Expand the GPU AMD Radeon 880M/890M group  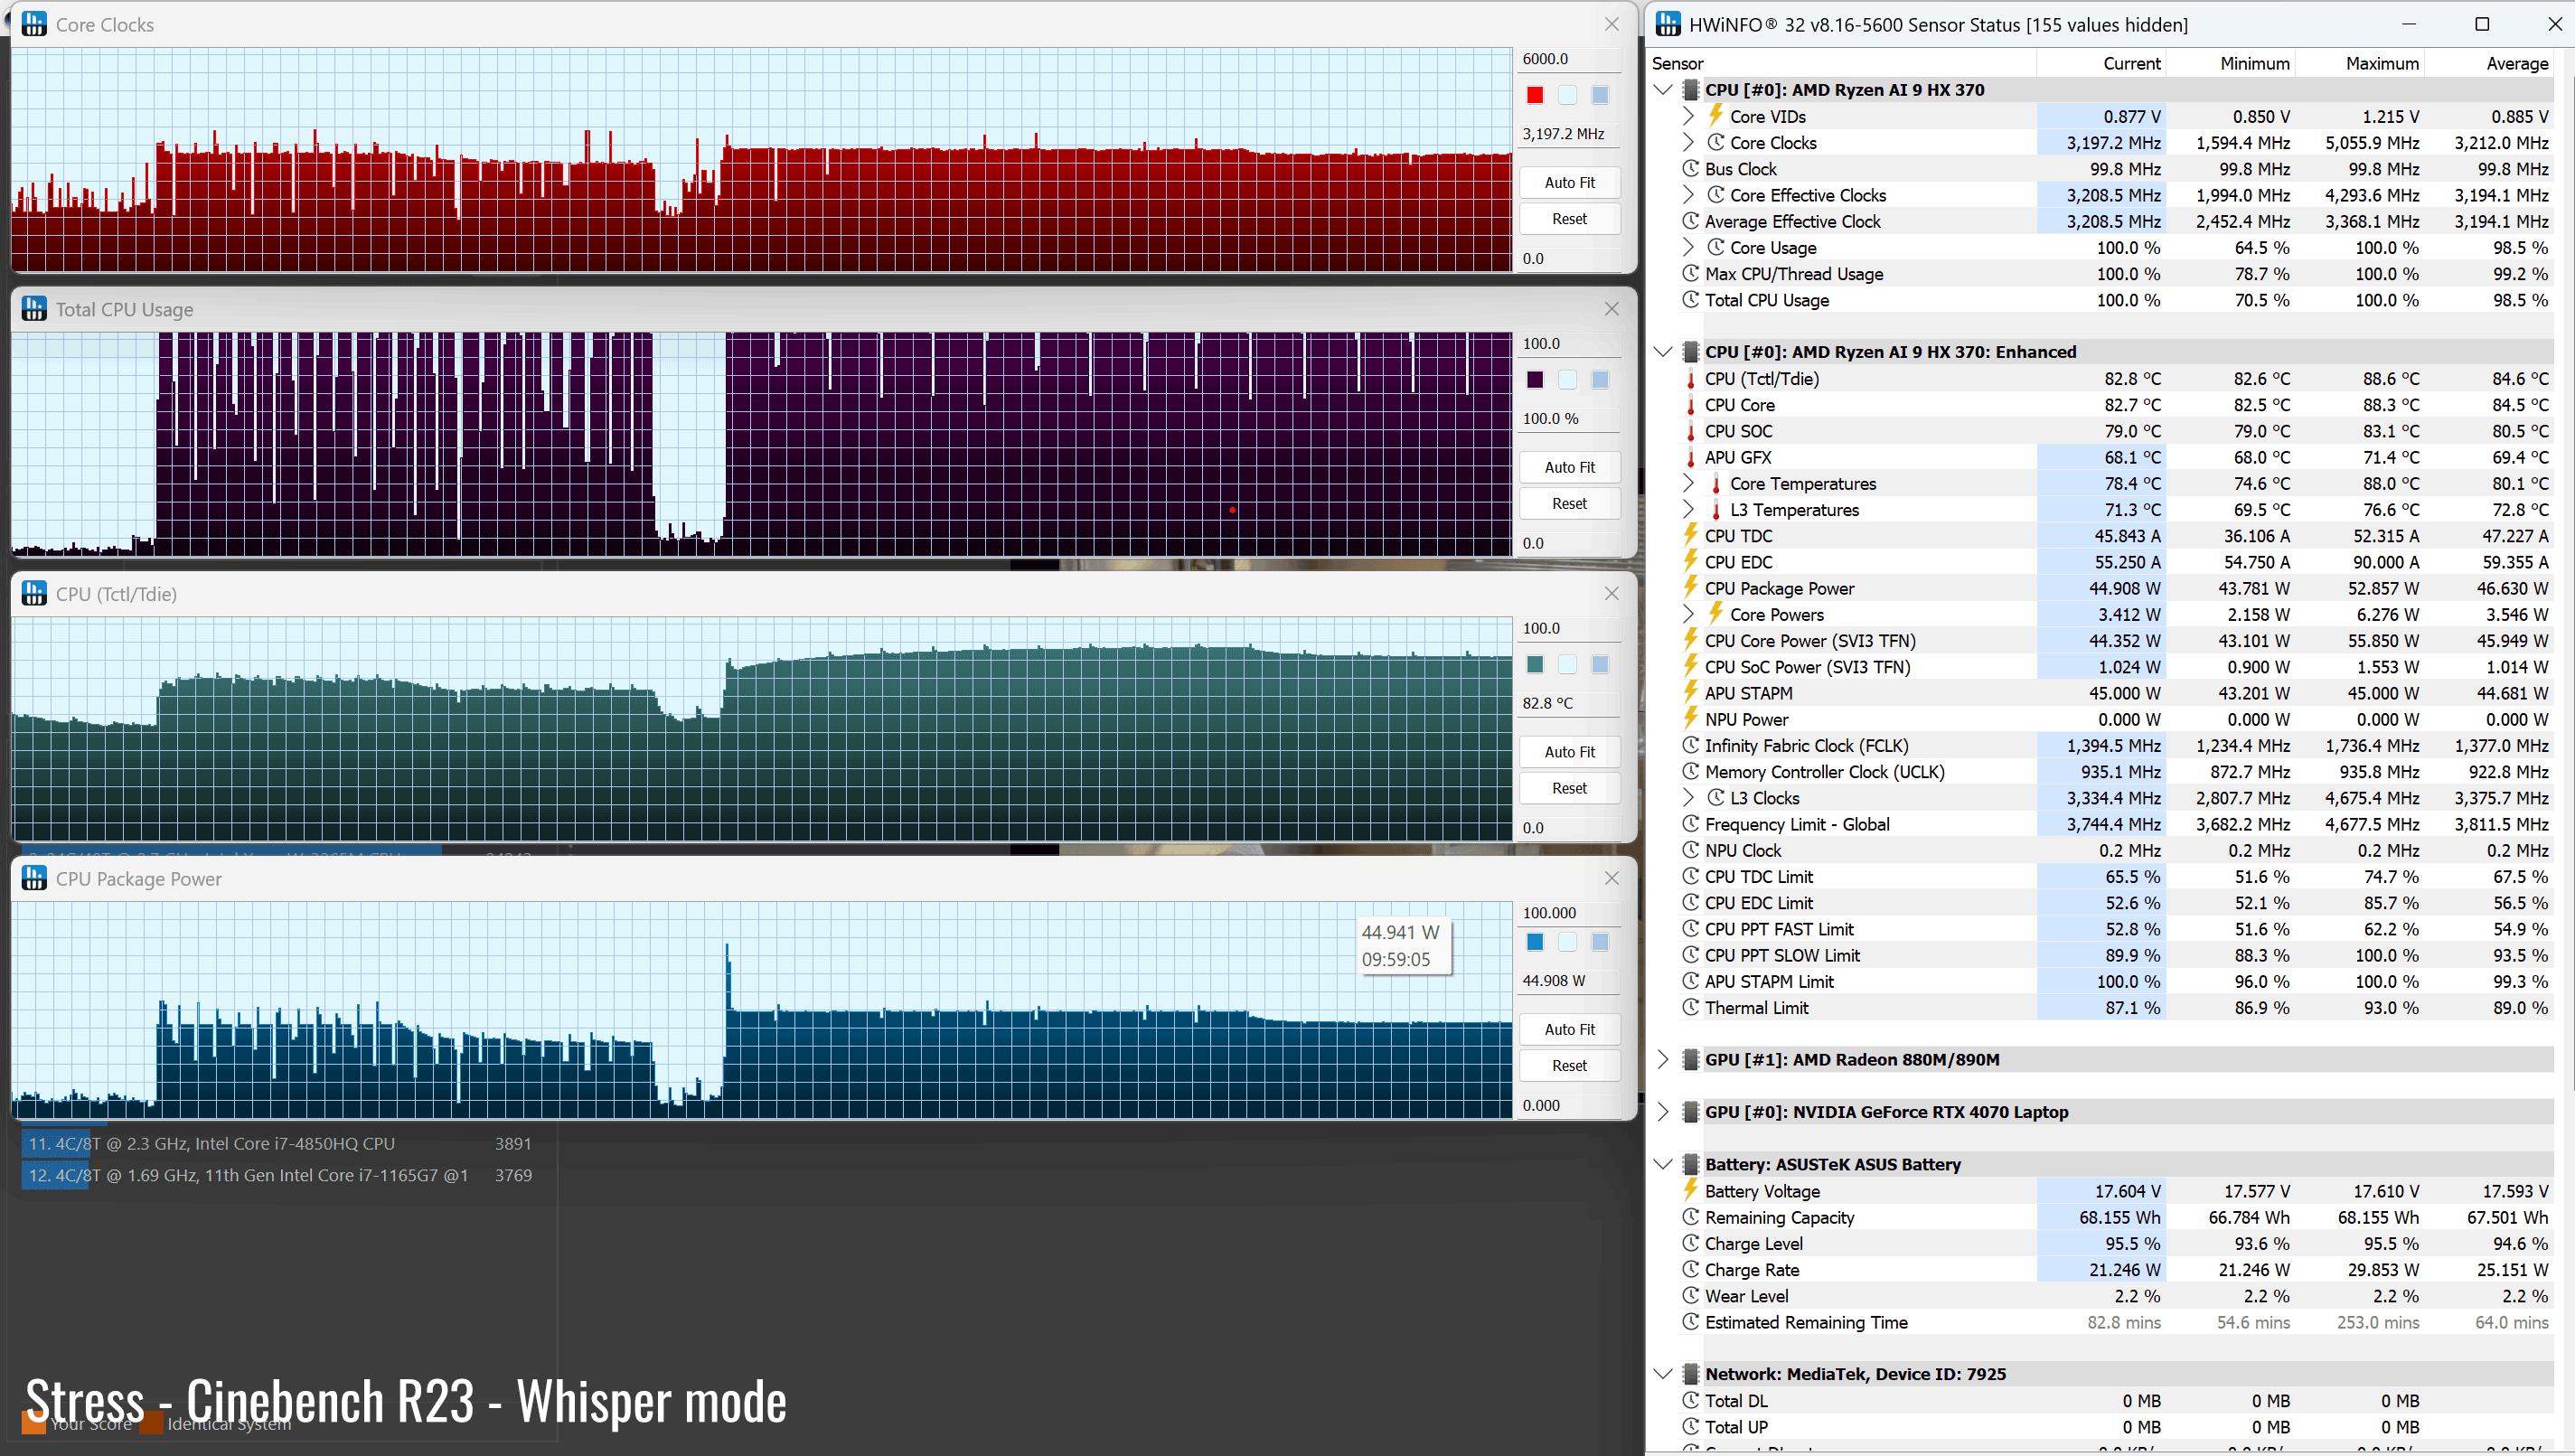click(1664, 1059)
